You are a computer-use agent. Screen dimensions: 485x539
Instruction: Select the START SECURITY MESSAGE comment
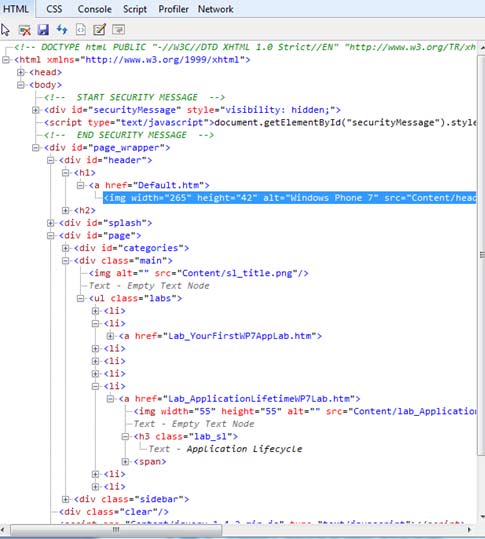134,97
